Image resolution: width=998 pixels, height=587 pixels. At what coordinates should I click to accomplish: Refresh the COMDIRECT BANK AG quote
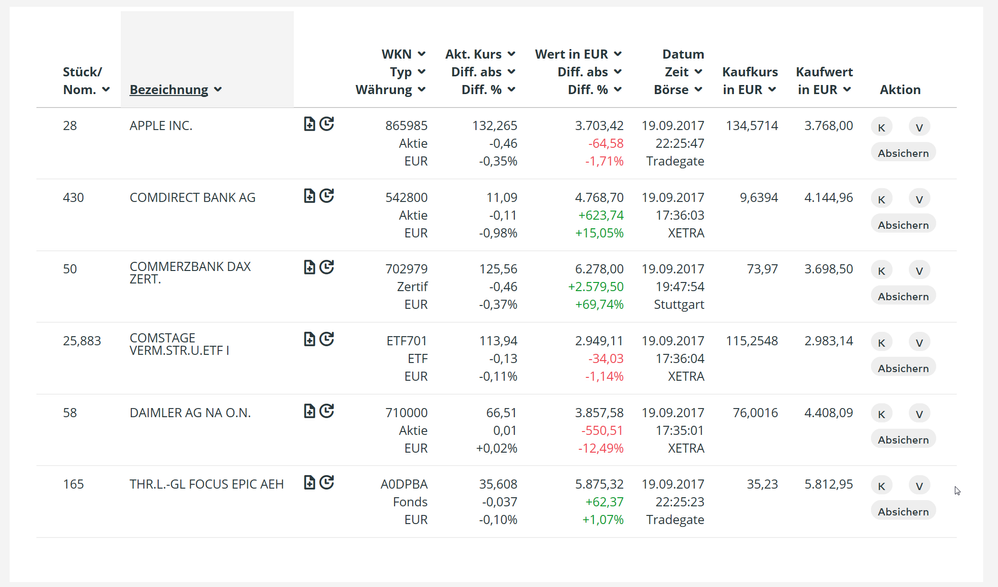click(x=327, y=196)
